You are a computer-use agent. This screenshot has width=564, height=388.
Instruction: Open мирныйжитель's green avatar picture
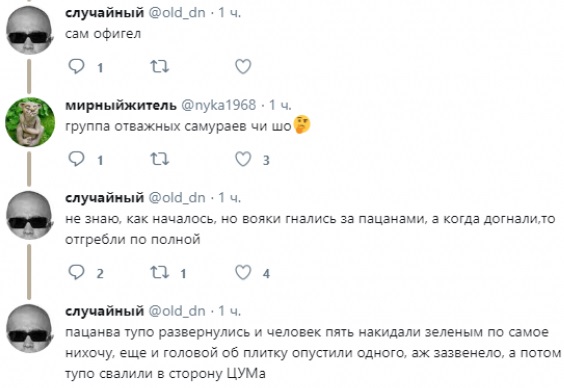(30, 122)
